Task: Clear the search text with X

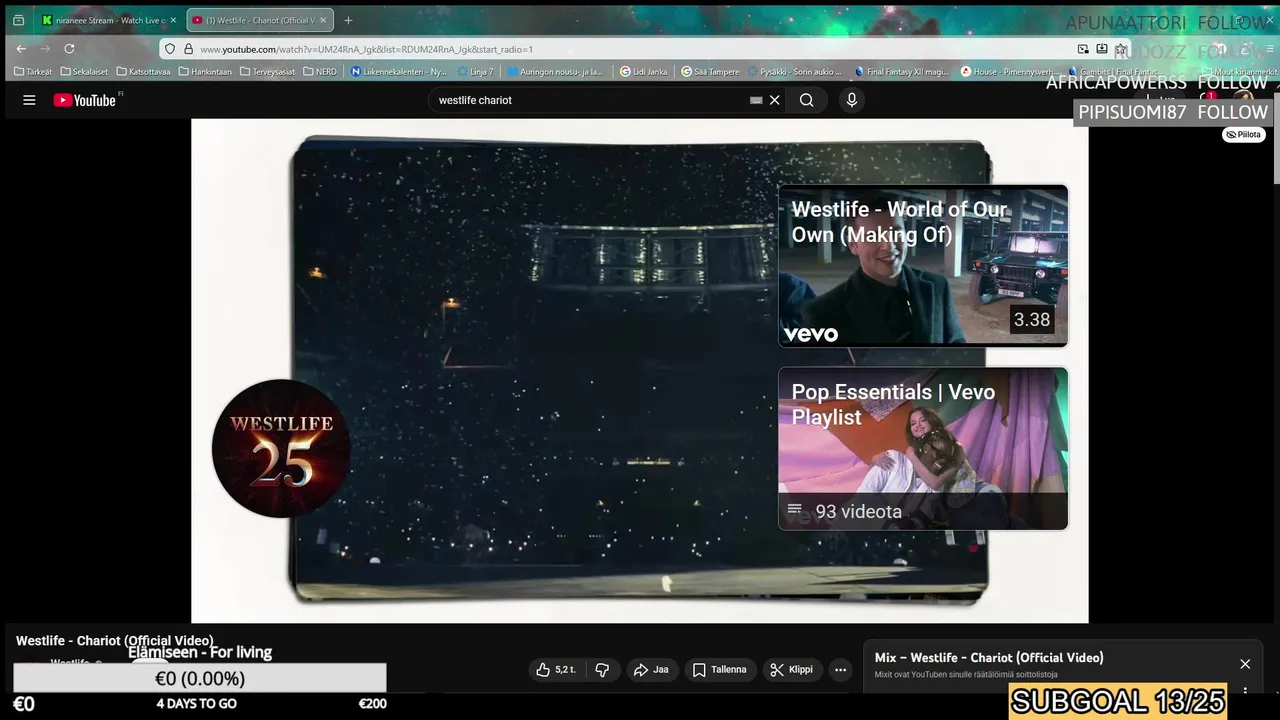Action: point(774,100)
